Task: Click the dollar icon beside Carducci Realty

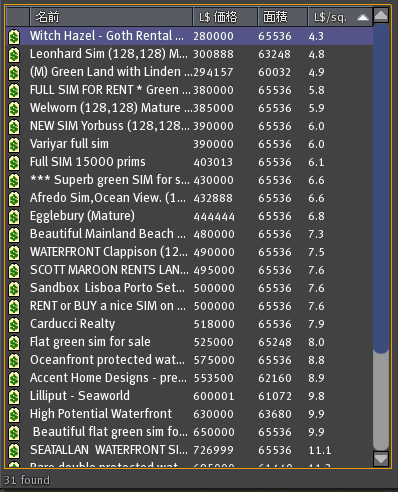Action: pos(14,324)
